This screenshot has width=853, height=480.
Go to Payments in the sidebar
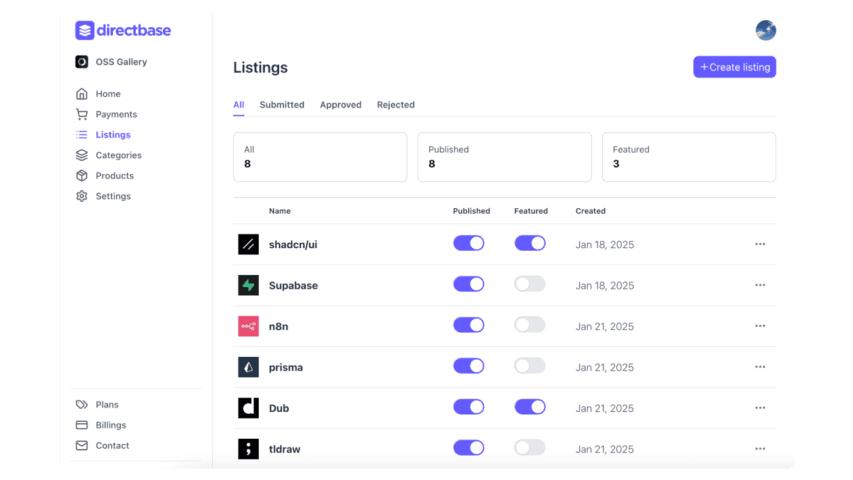click(x=116, y=114)
